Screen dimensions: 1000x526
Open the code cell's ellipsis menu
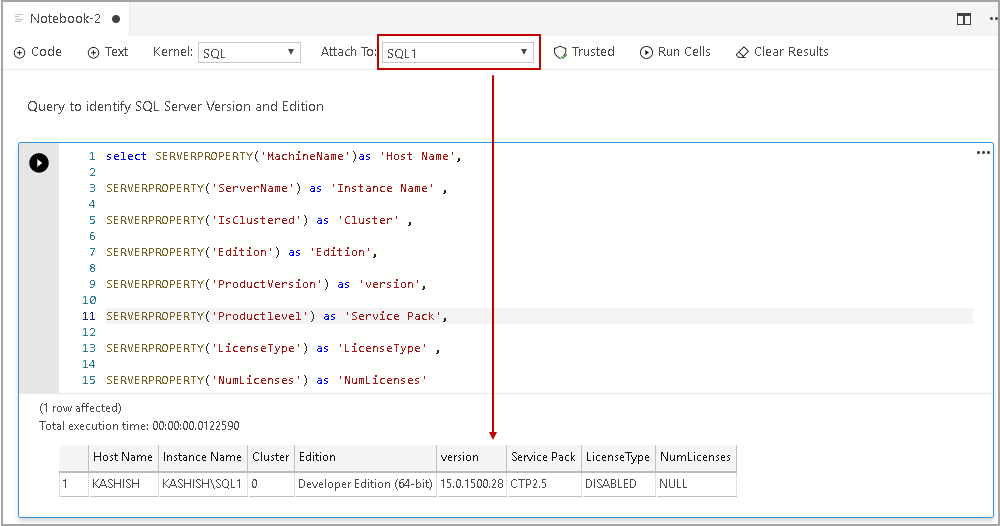982,153
